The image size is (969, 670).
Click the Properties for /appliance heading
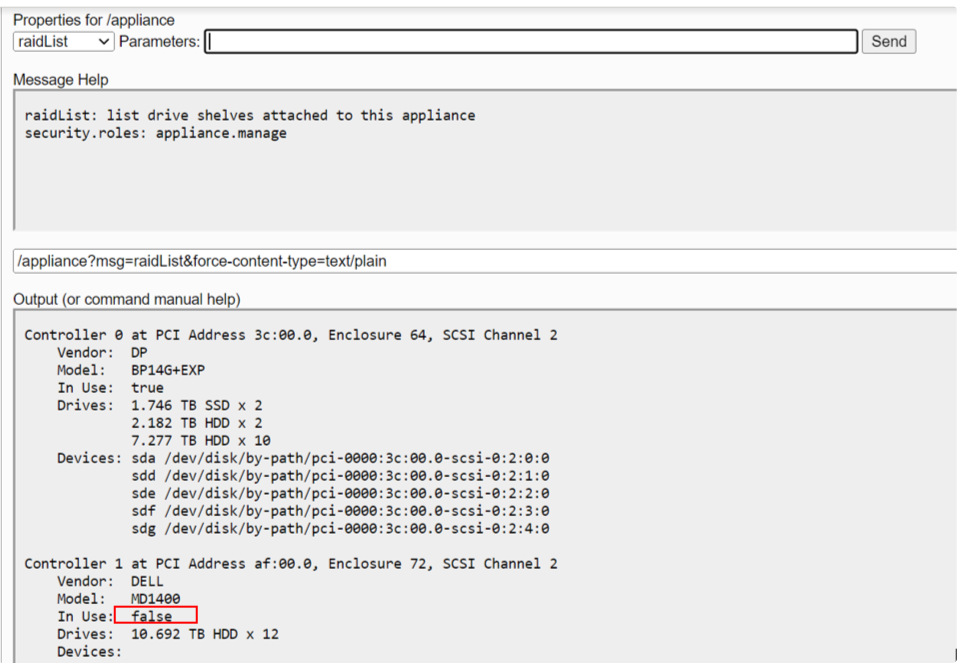97,15
